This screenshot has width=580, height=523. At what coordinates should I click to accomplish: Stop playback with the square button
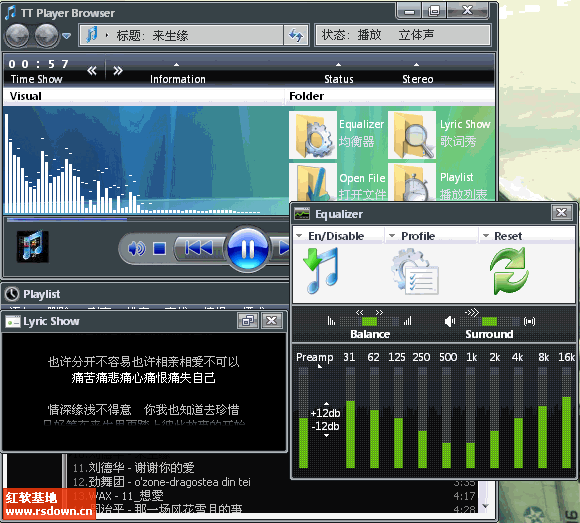[159, 249]
